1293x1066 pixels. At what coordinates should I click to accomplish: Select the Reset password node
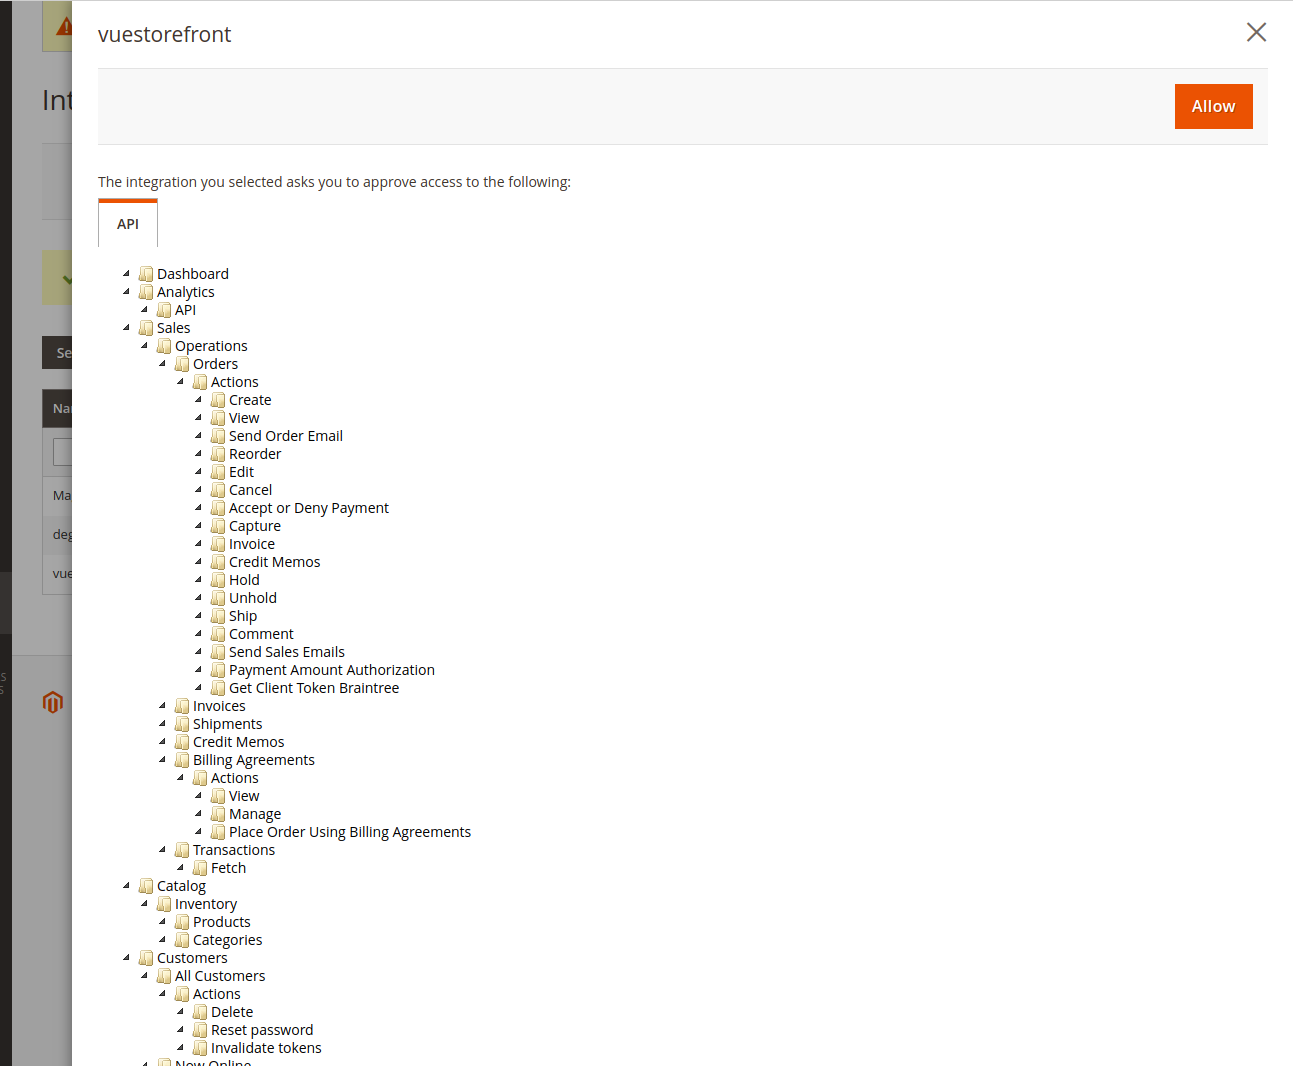click(x=261, y=1030)
